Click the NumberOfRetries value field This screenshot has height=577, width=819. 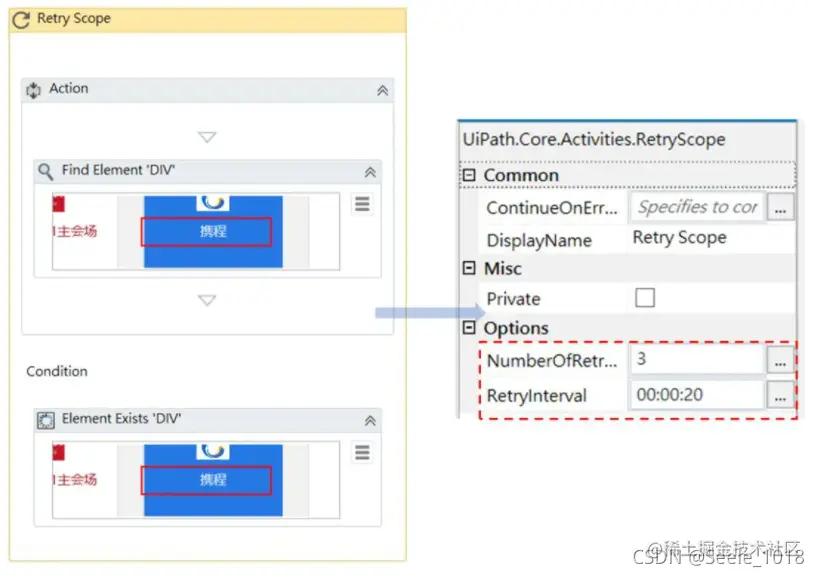coord(698,359)
